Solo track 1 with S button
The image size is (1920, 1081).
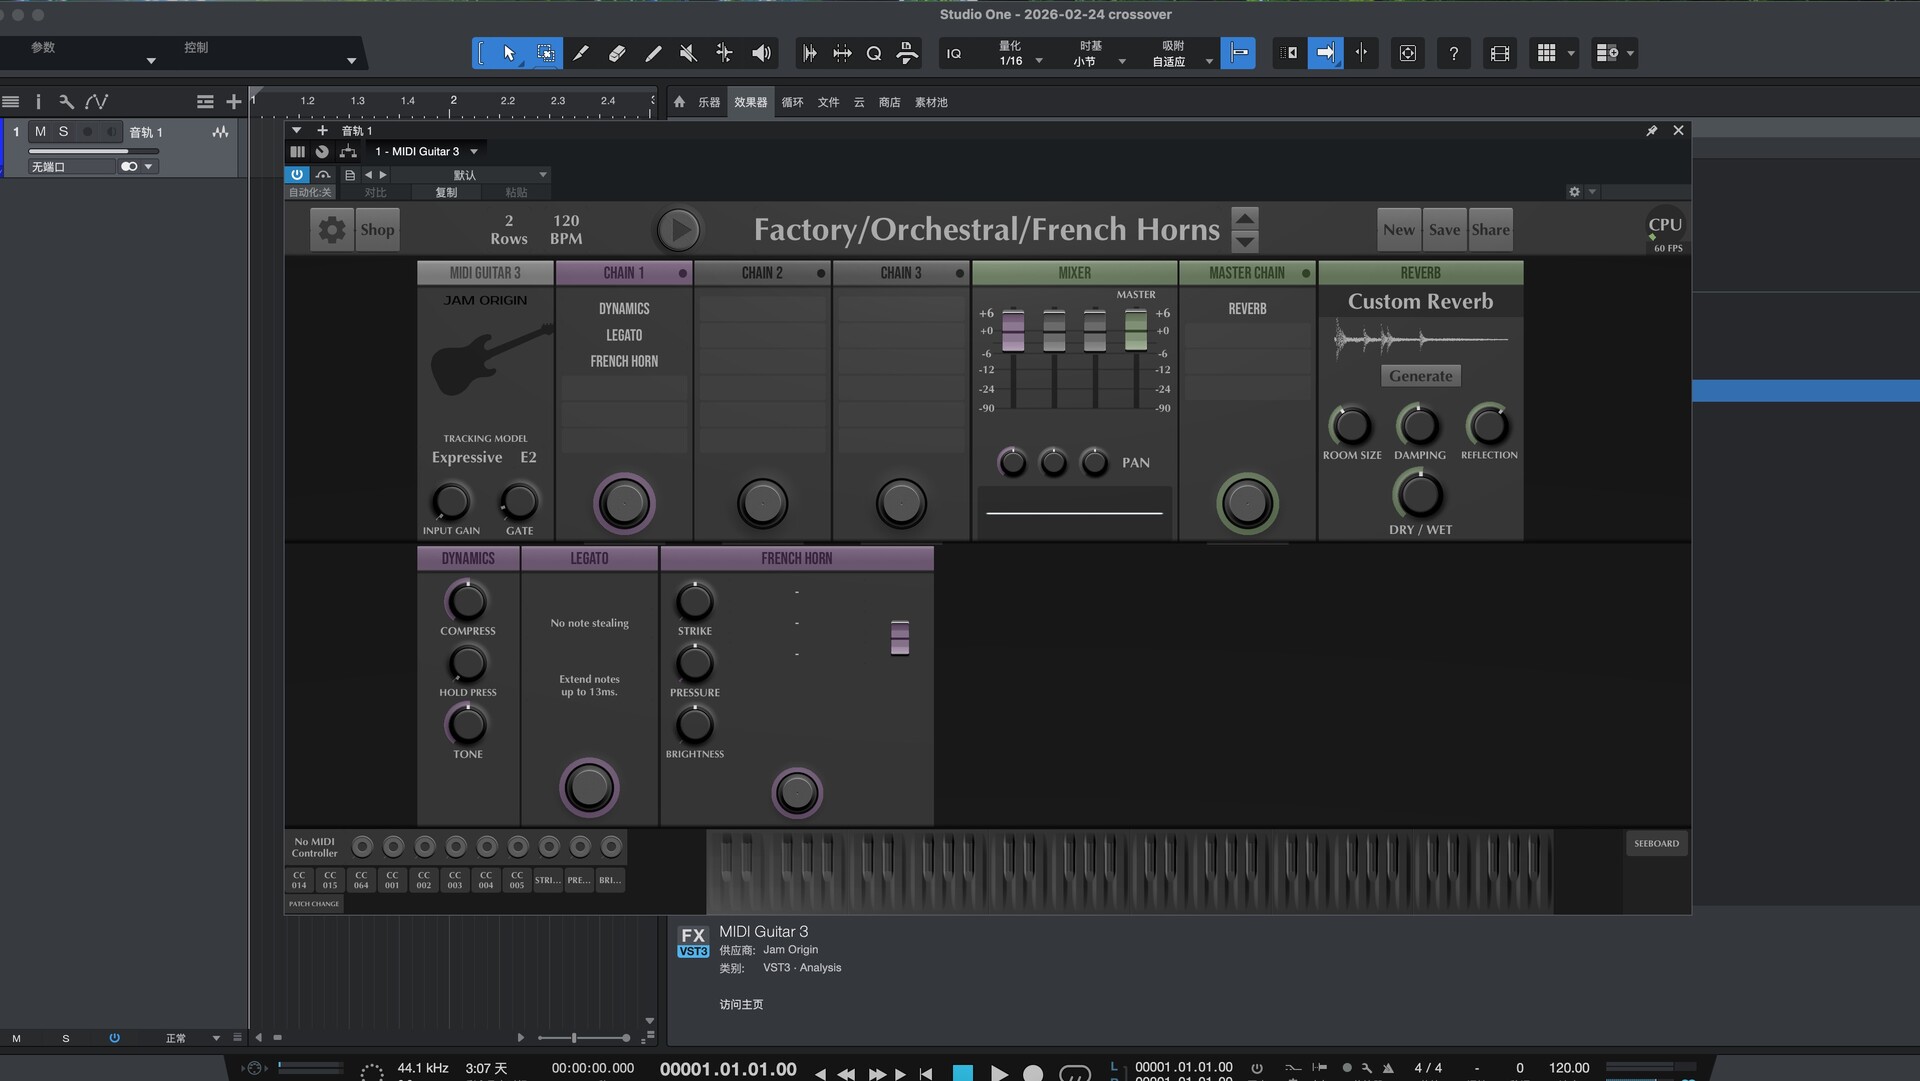64,131
